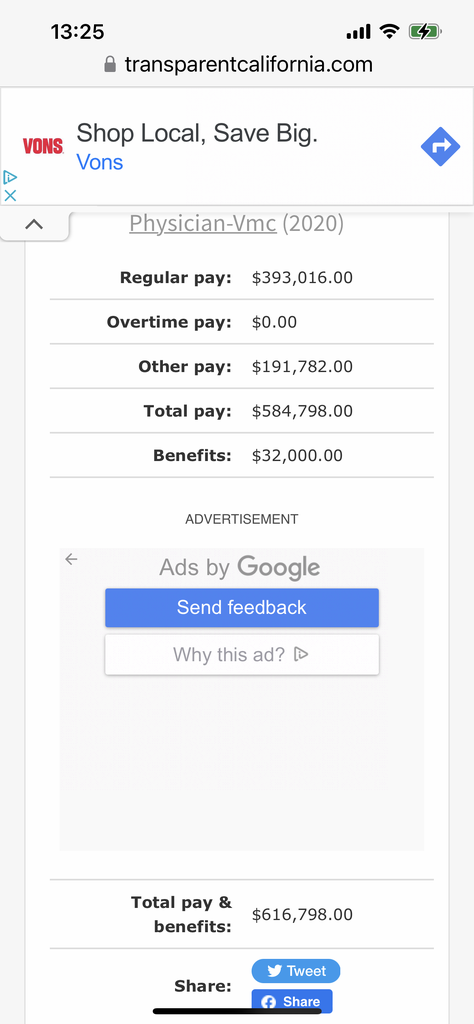Tweet this salary record
Image resolution: width=474 pixels, height=1024 pixels.
tap(296, 971)
